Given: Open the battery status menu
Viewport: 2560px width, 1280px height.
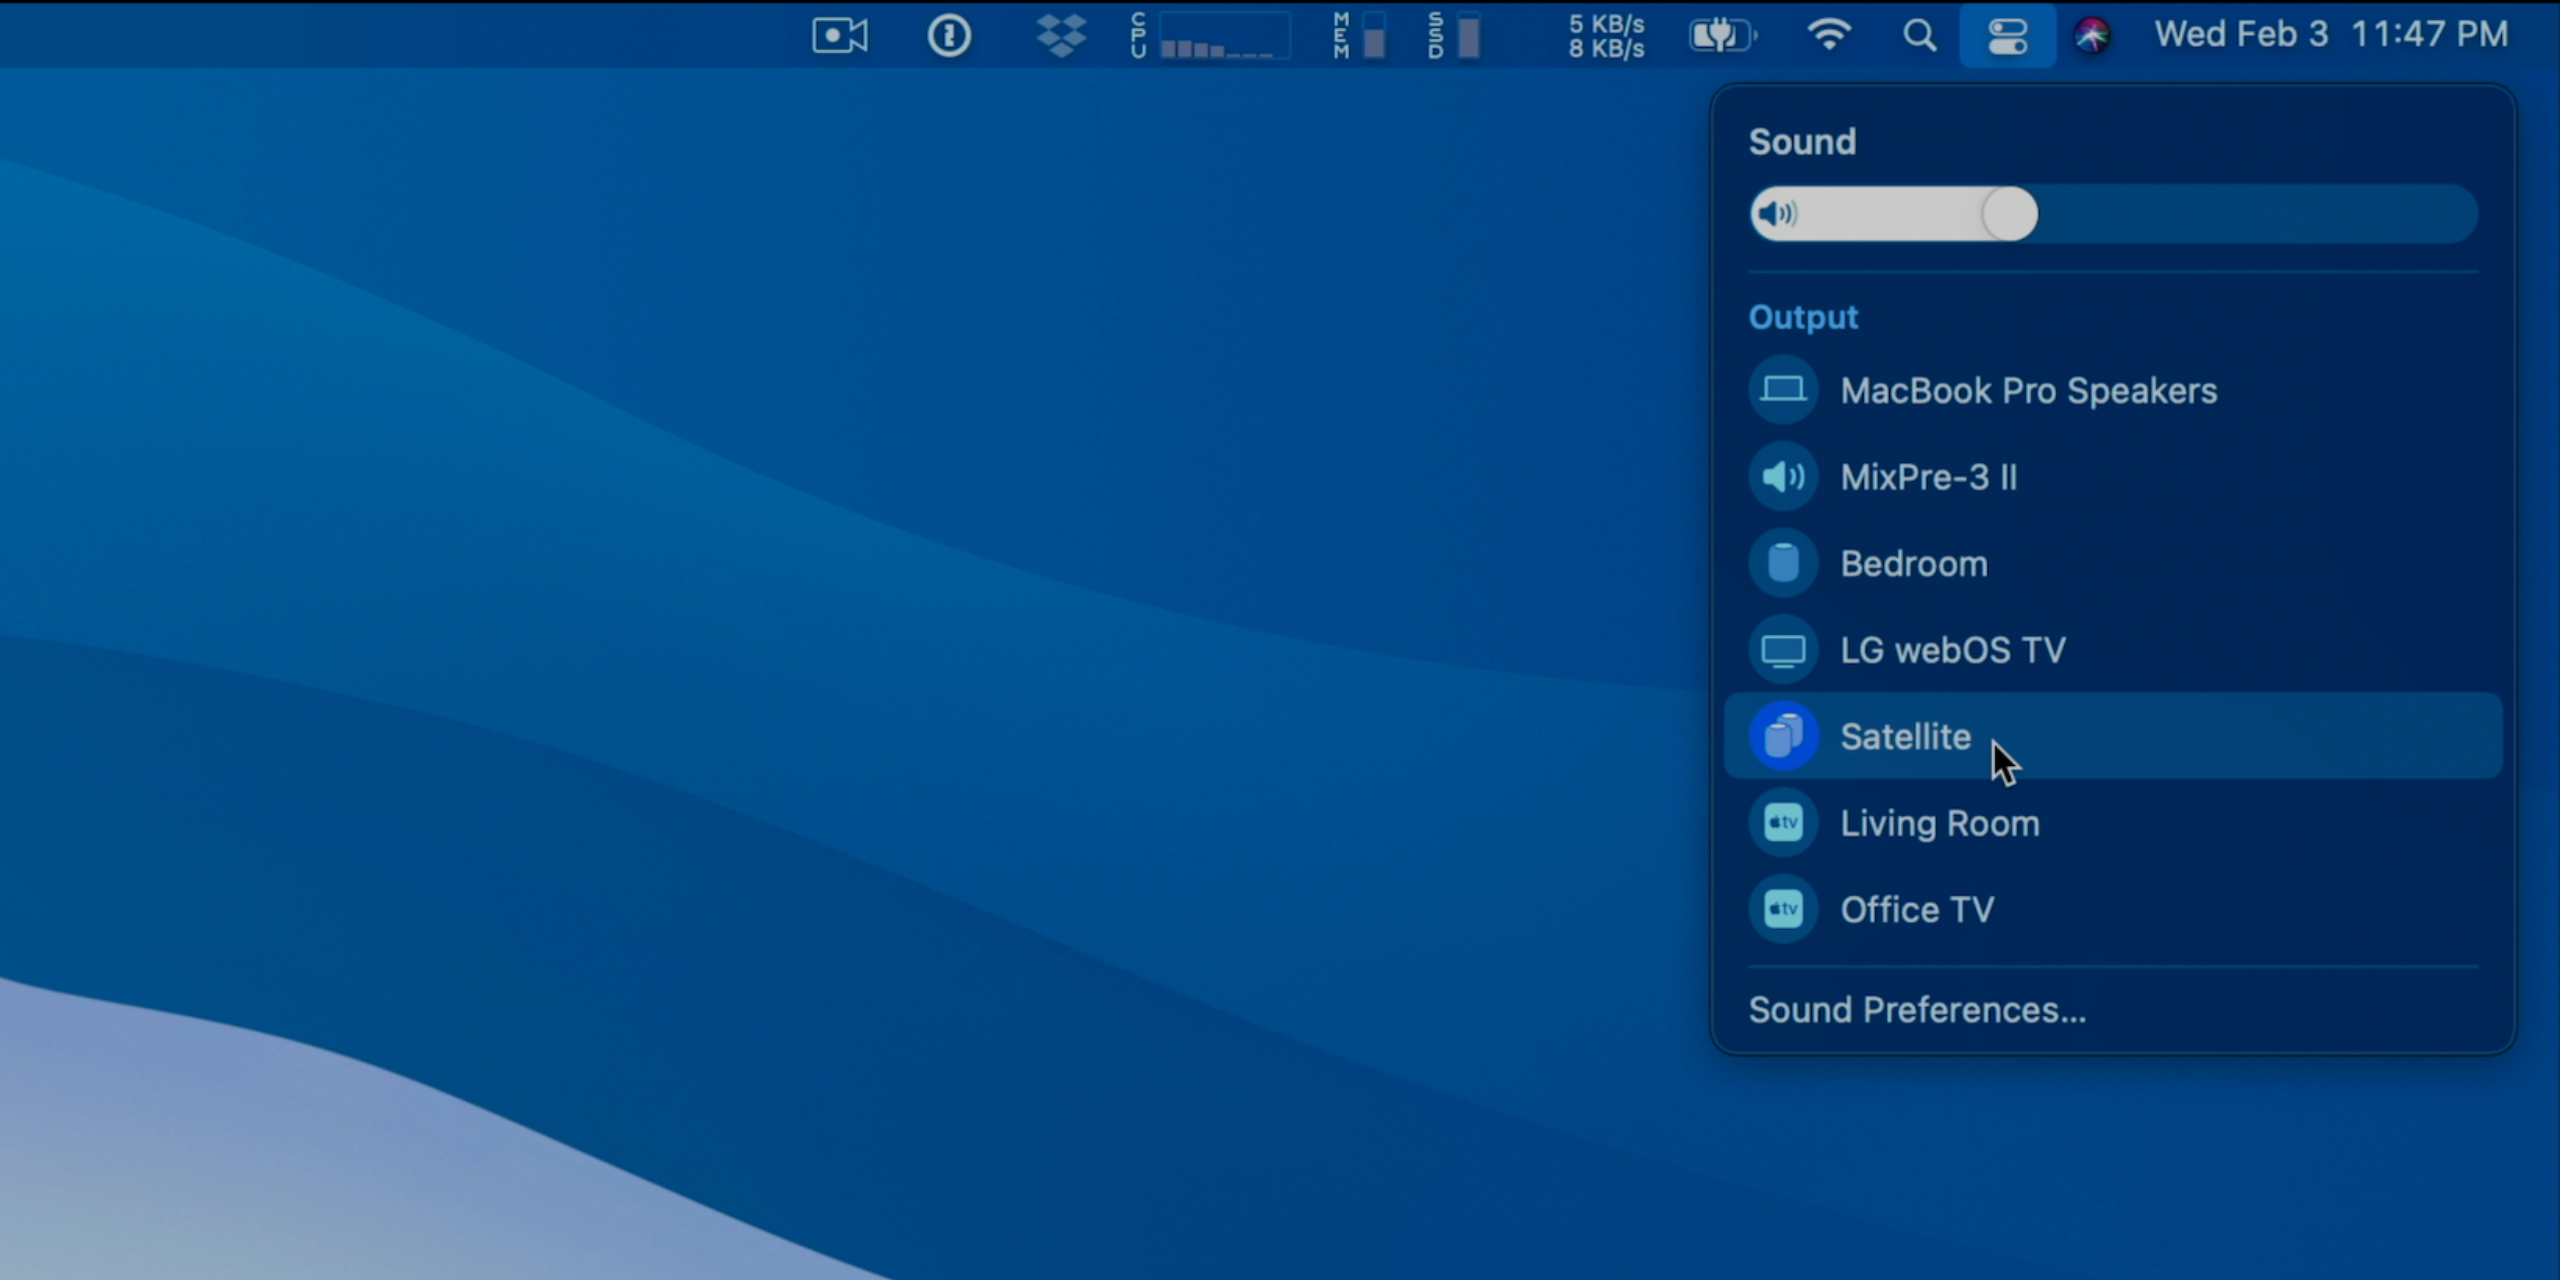Looking at the screenshot, I should coord(1721,36).
